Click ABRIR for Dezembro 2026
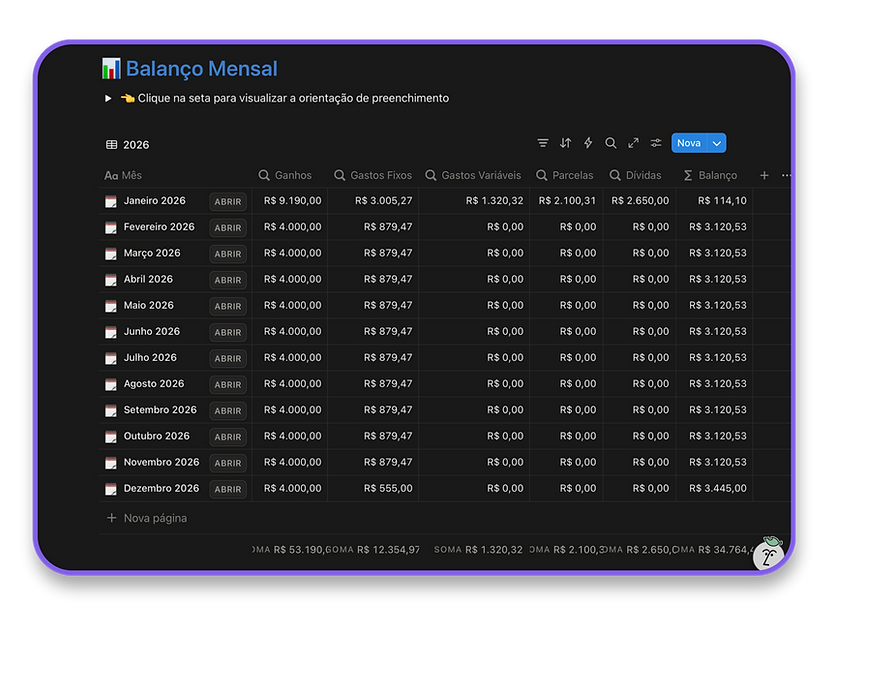895x691 pixels. (228, 489)
